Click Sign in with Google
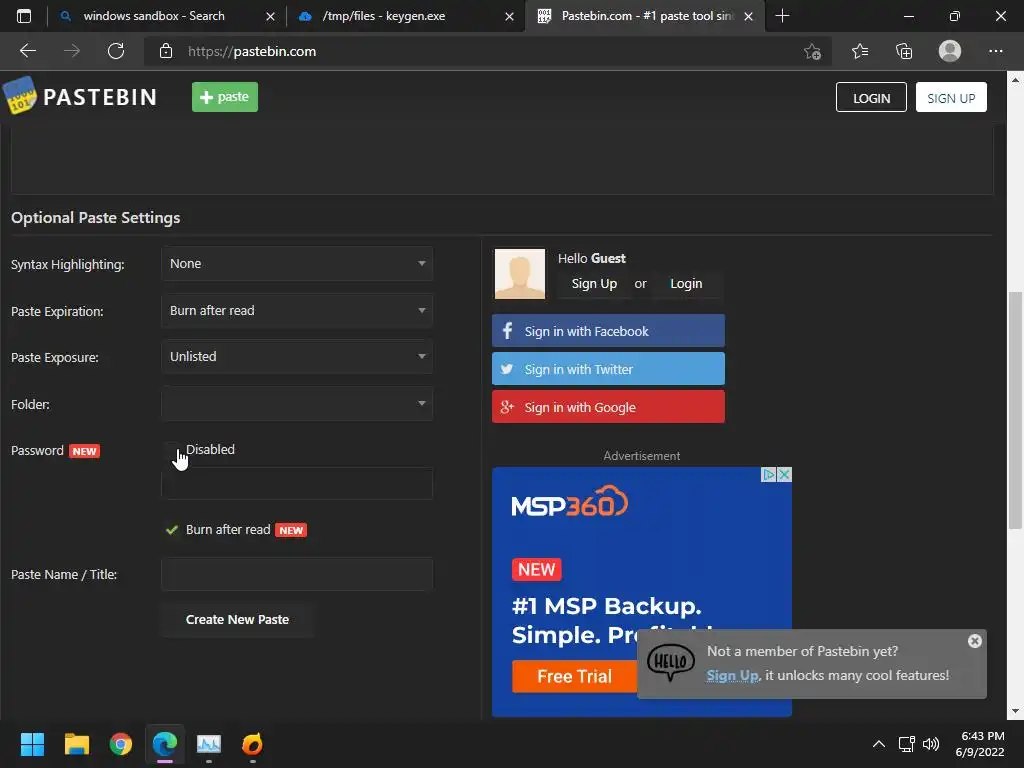Screen dimensions: 1024x768 608,407
